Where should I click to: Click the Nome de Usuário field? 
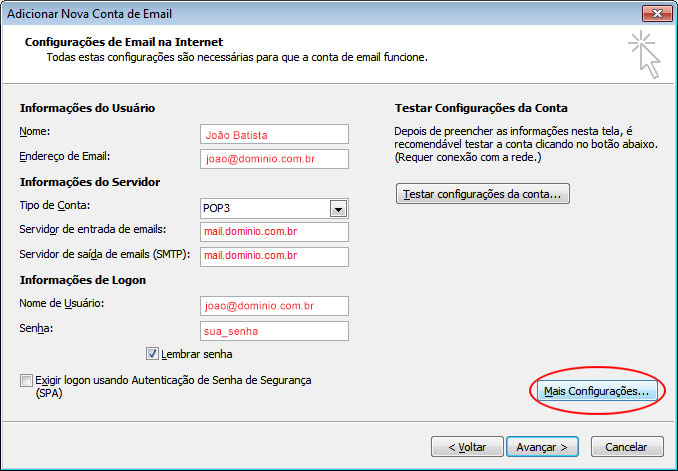tap(274, 306)
